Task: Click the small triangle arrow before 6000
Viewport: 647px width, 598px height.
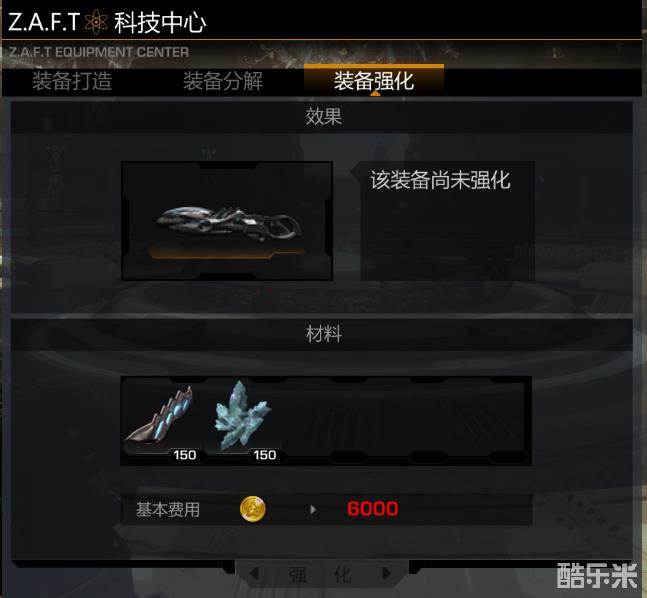Action: click(x=313, y=510)
